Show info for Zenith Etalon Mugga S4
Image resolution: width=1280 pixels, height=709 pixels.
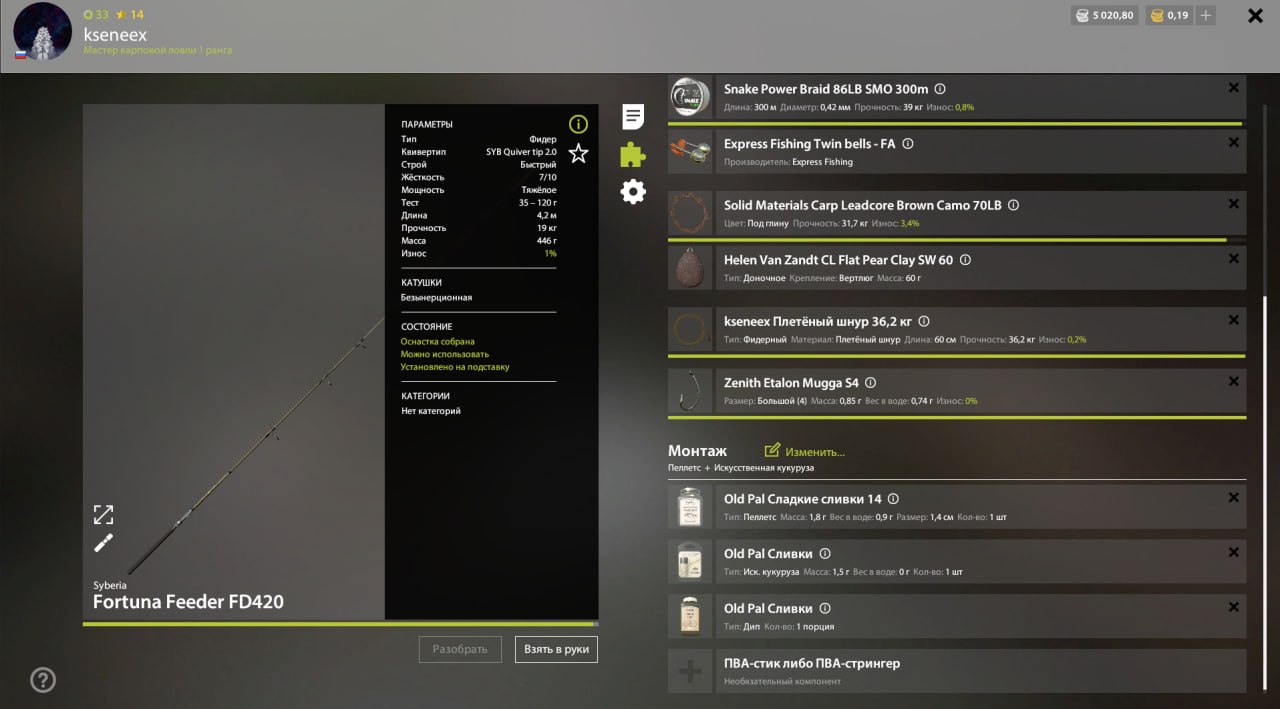coord(870,383)
